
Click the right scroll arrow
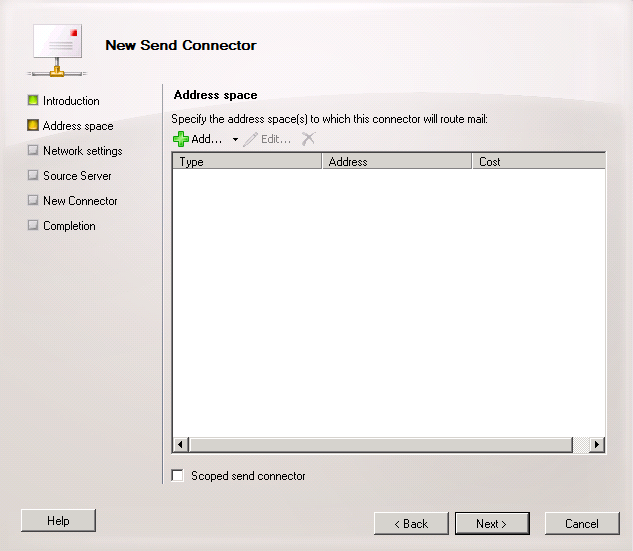[597, 444]
